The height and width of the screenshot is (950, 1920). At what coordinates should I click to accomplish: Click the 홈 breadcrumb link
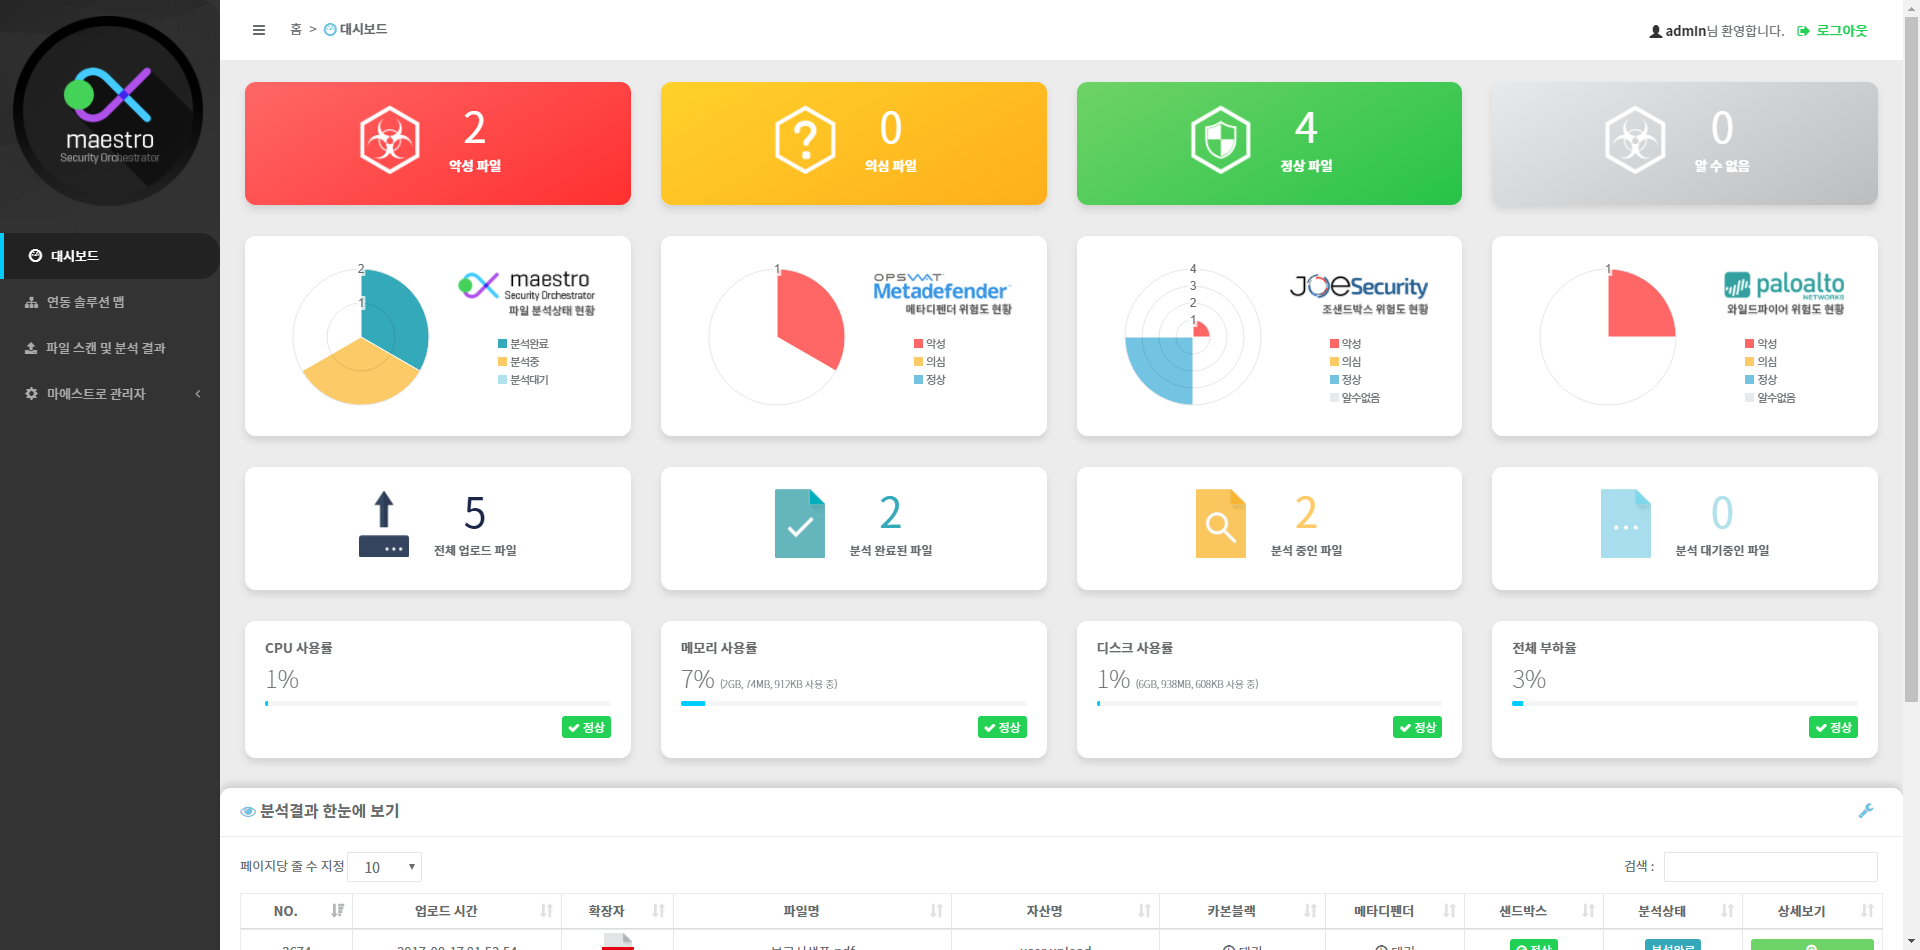(296, 30)
